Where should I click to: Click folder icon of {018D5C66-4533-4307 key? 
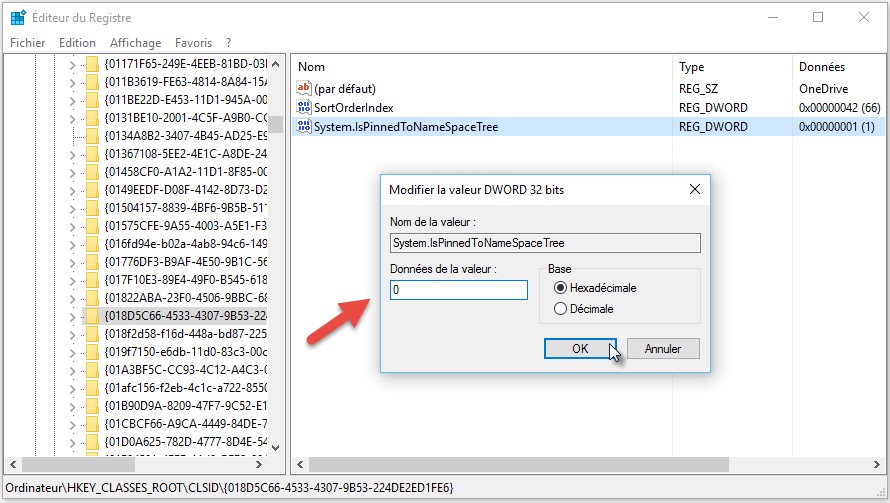91,314
